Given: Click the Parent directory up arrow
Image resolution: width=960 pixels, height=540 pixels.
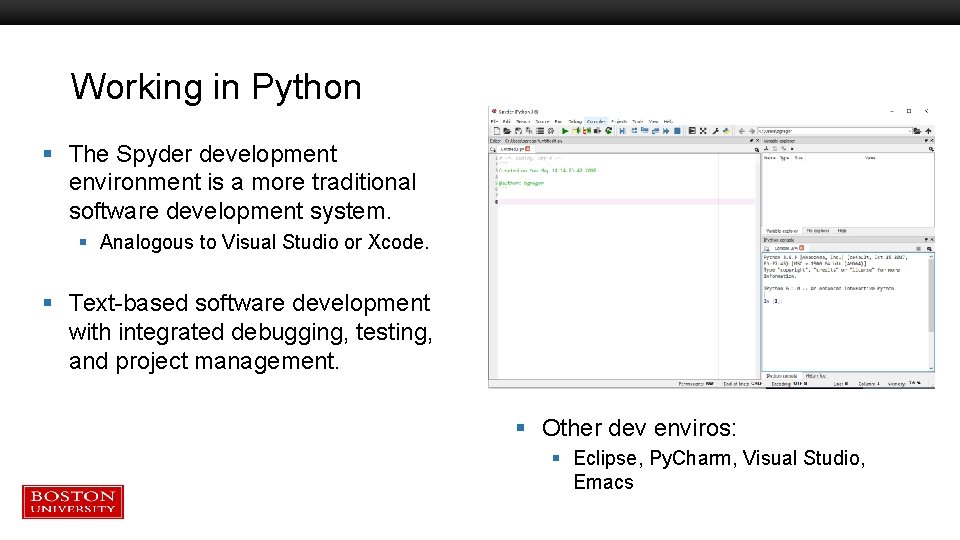Looking at the screenshot, I should pyautogui.click(x=928, y=131).
